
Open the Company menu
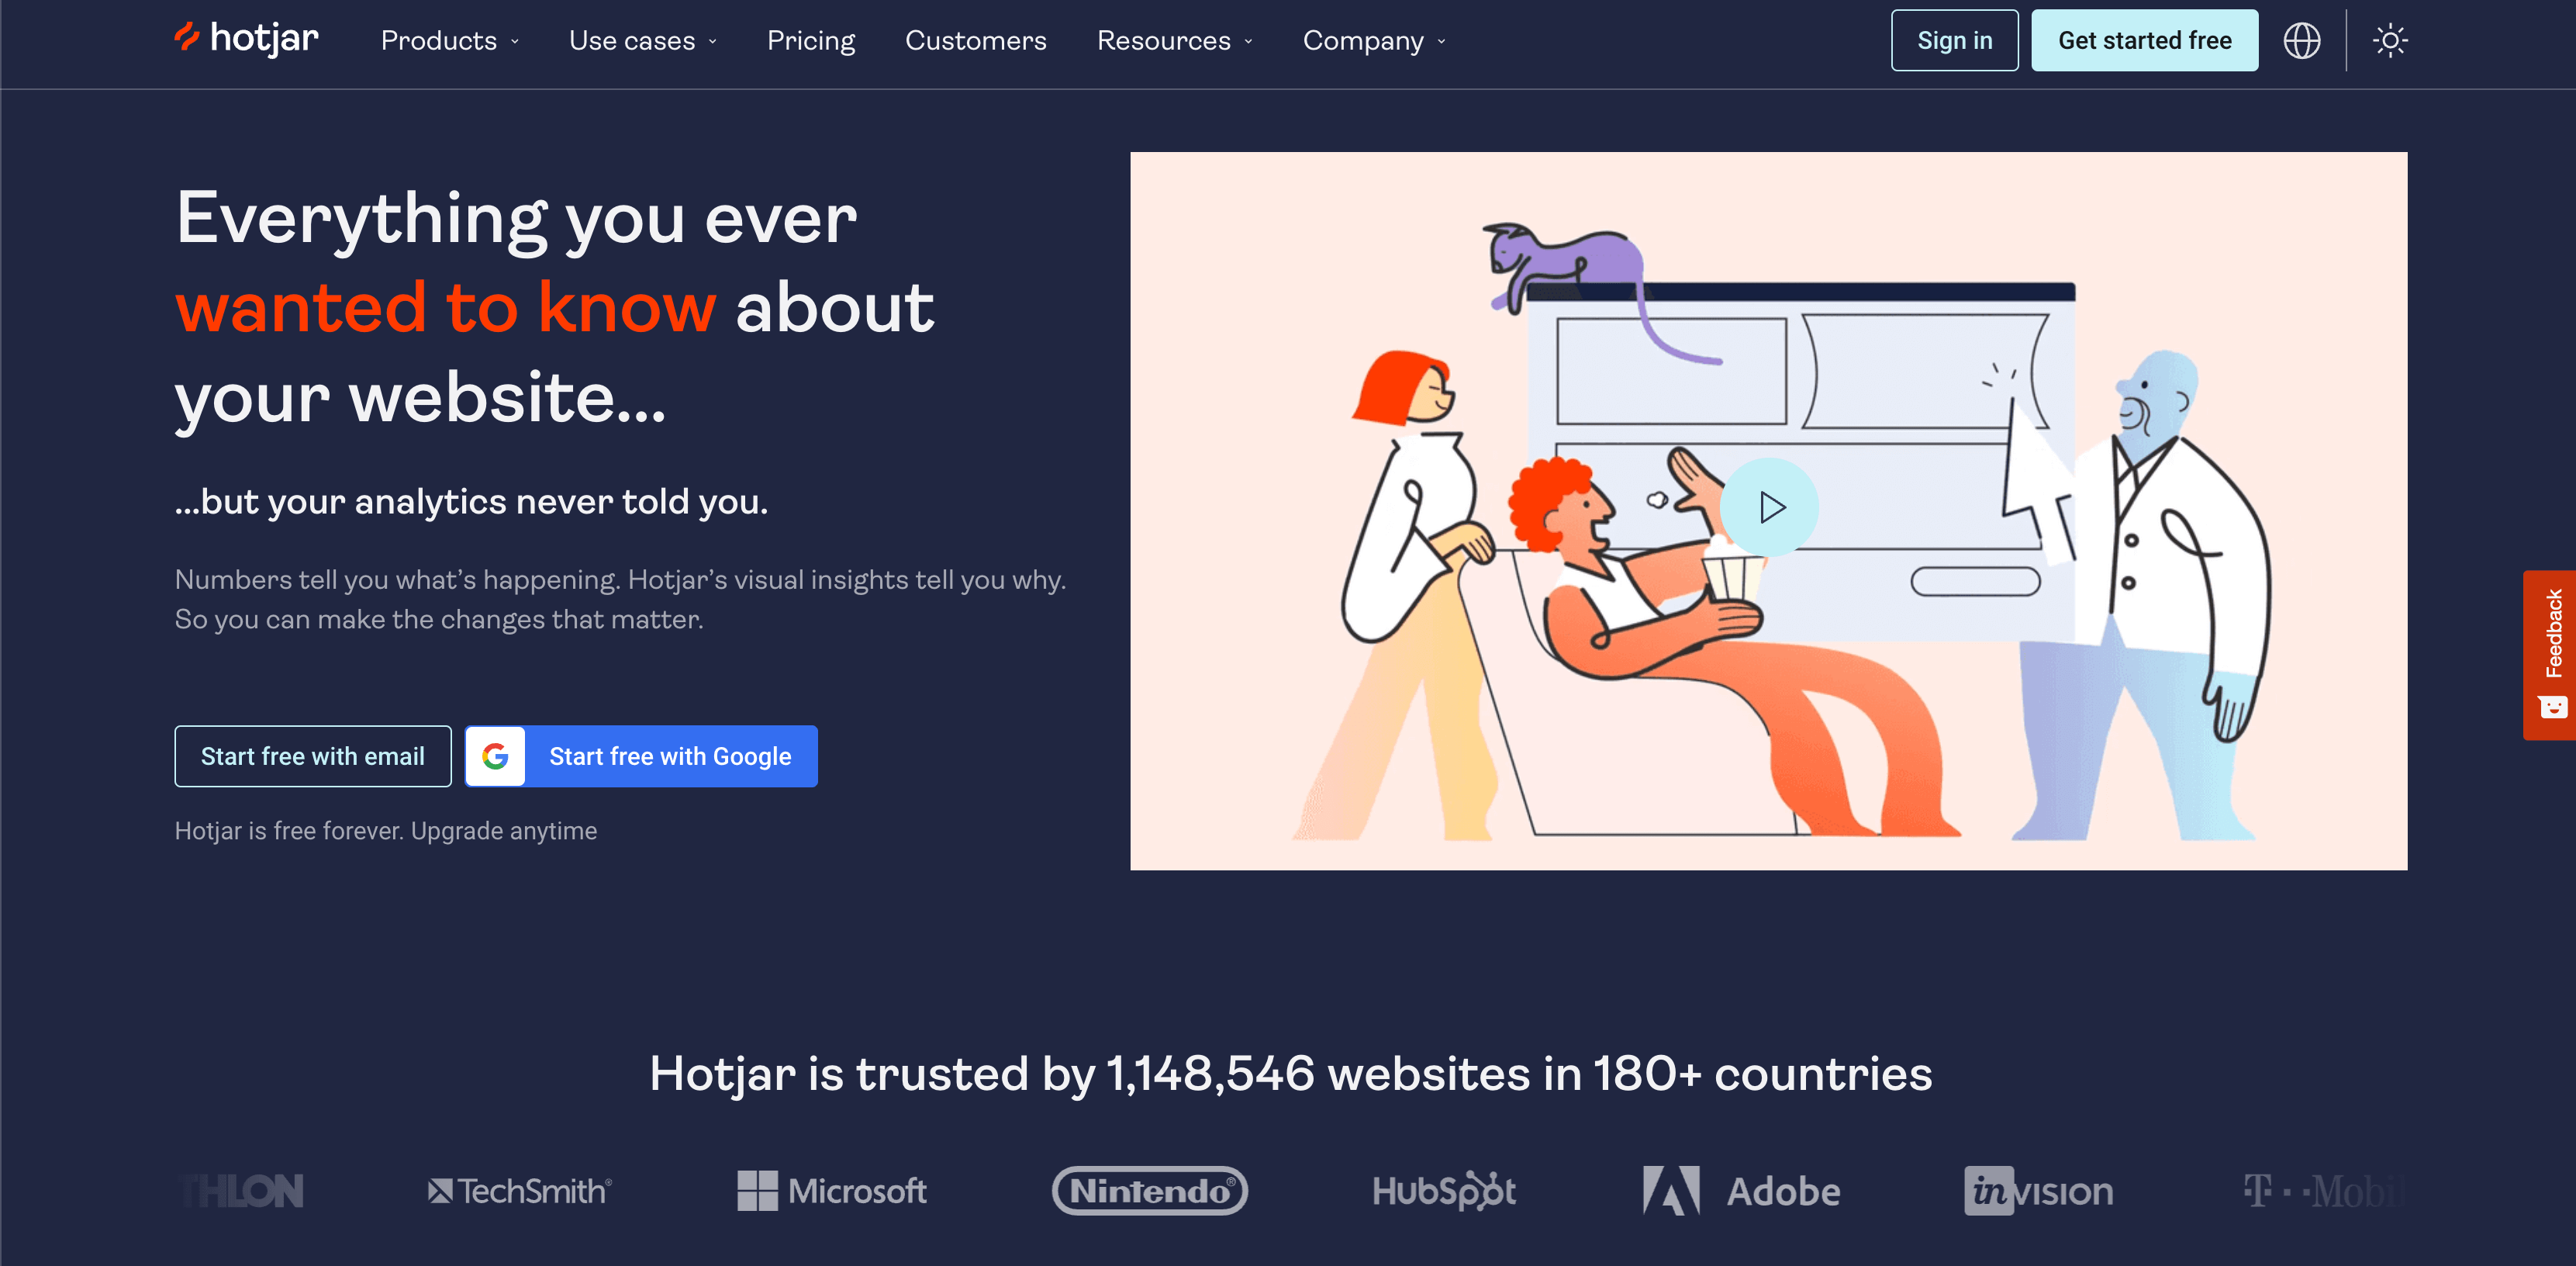tap(1374, 40)
